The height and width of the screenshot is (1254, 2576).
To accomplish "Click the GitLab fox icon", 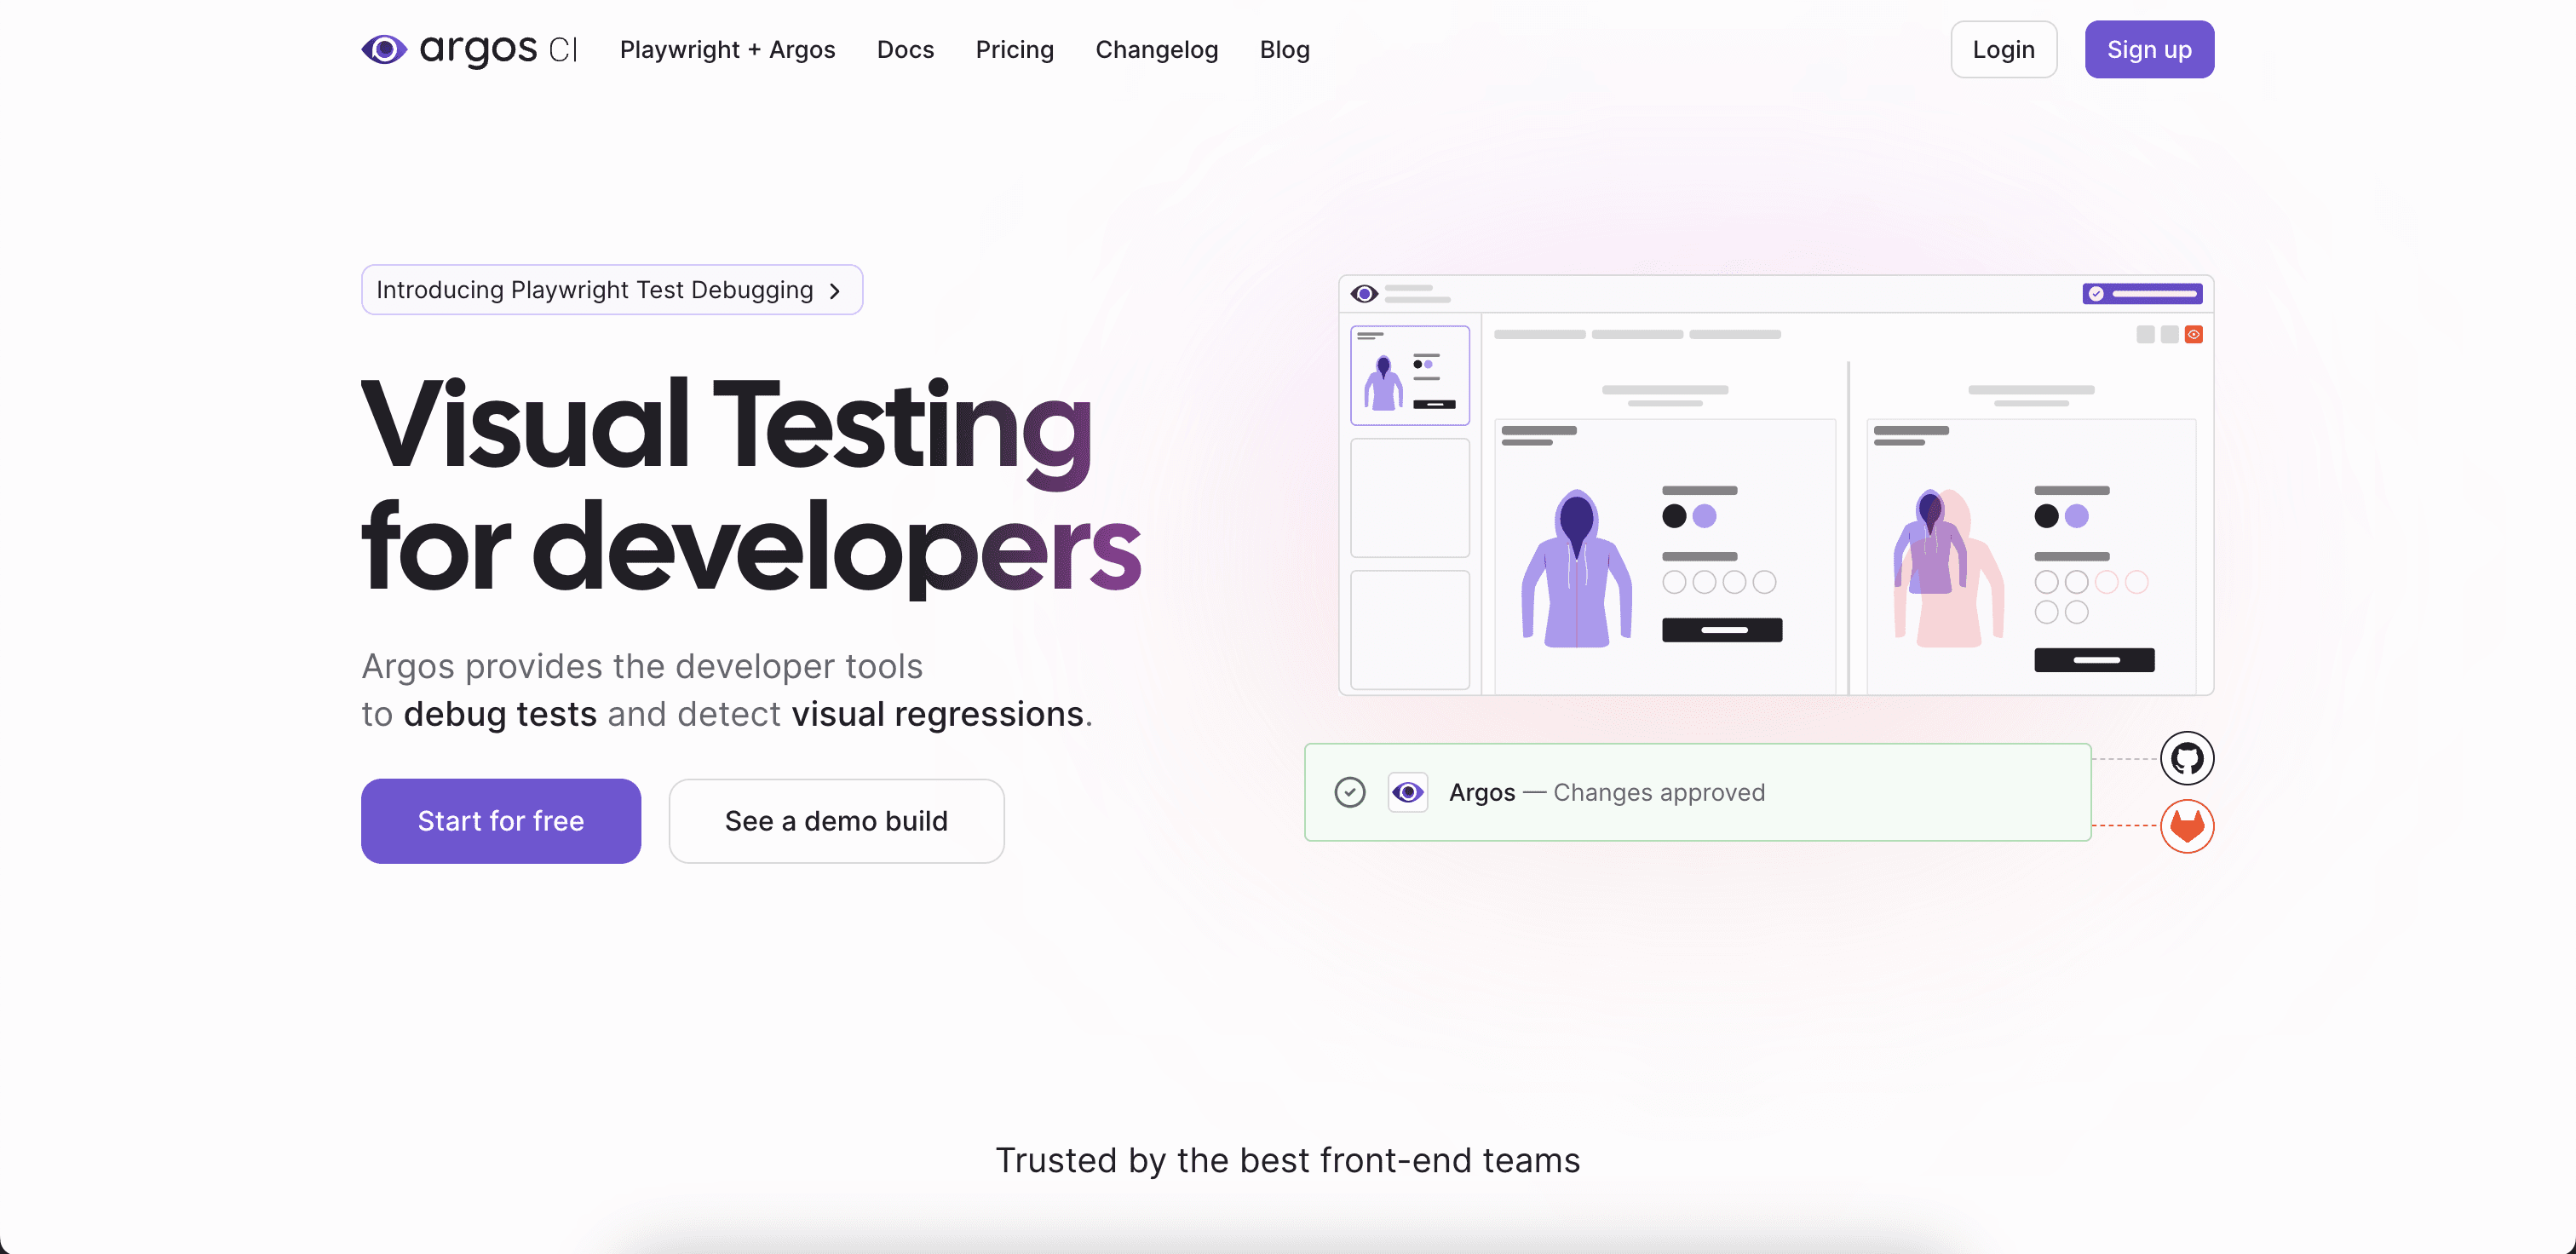I will [2186, 826].
